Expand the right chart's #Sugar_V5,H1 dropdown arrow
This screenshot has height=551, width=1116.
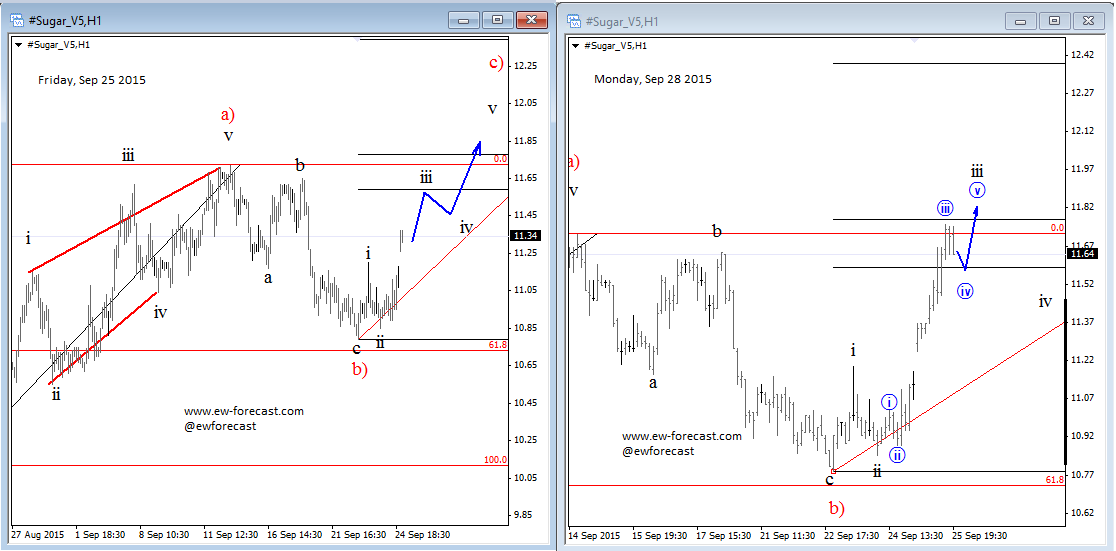click(x=574, y=45)
